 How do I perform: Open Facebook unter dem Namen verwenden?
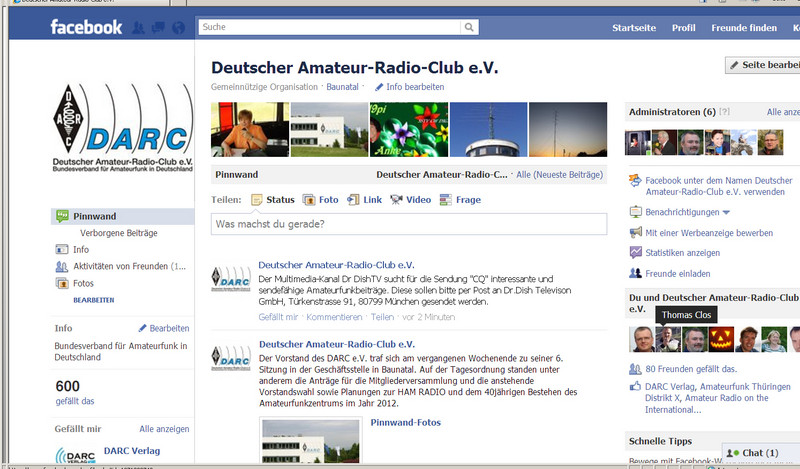719,186
